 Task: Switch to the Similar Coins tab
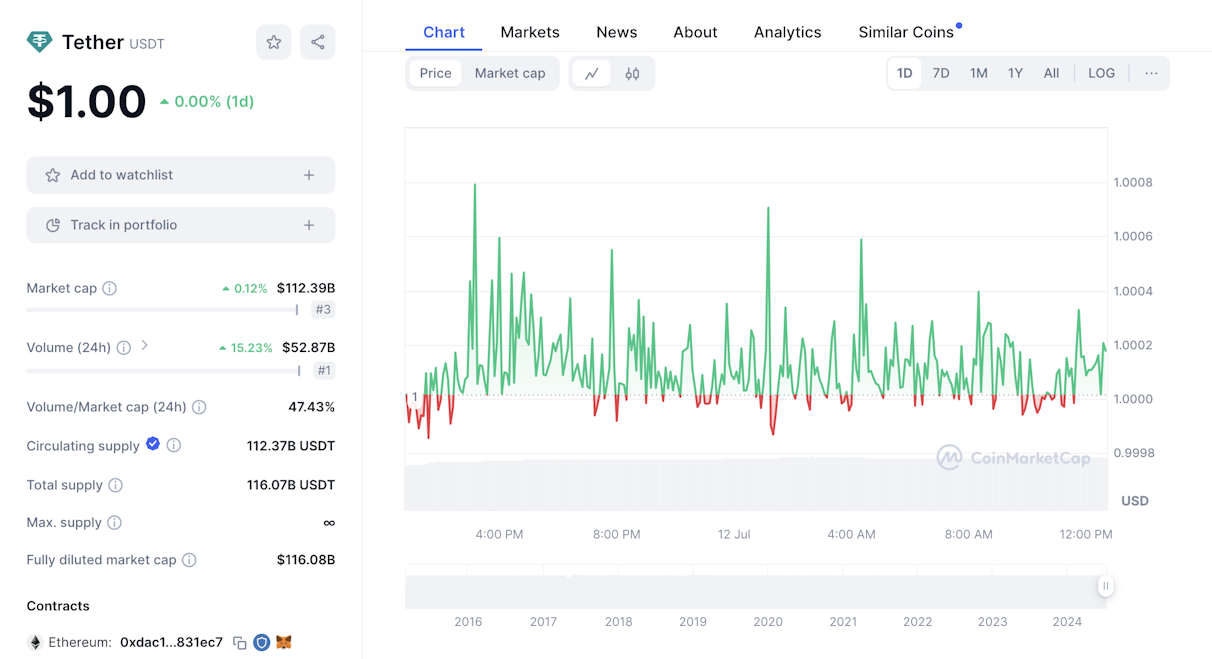click(906, 32)
